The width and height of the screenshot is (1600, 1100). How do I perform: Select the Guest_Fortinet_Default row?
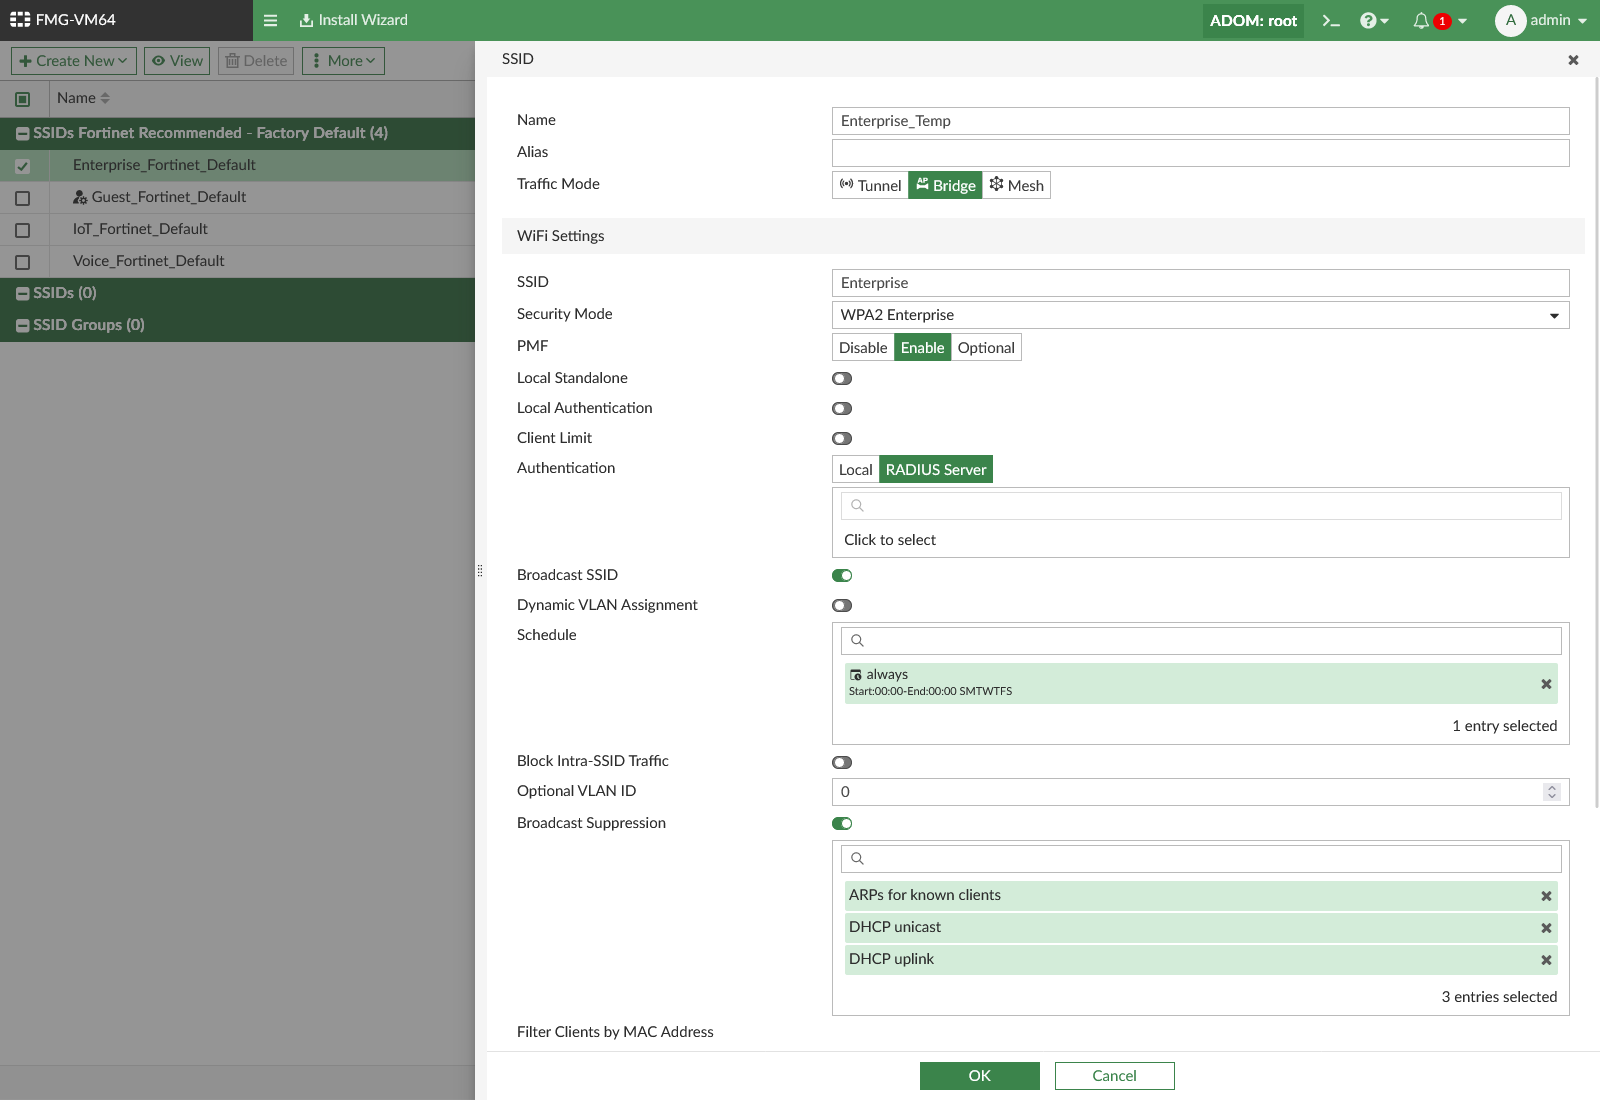point(237,197)
